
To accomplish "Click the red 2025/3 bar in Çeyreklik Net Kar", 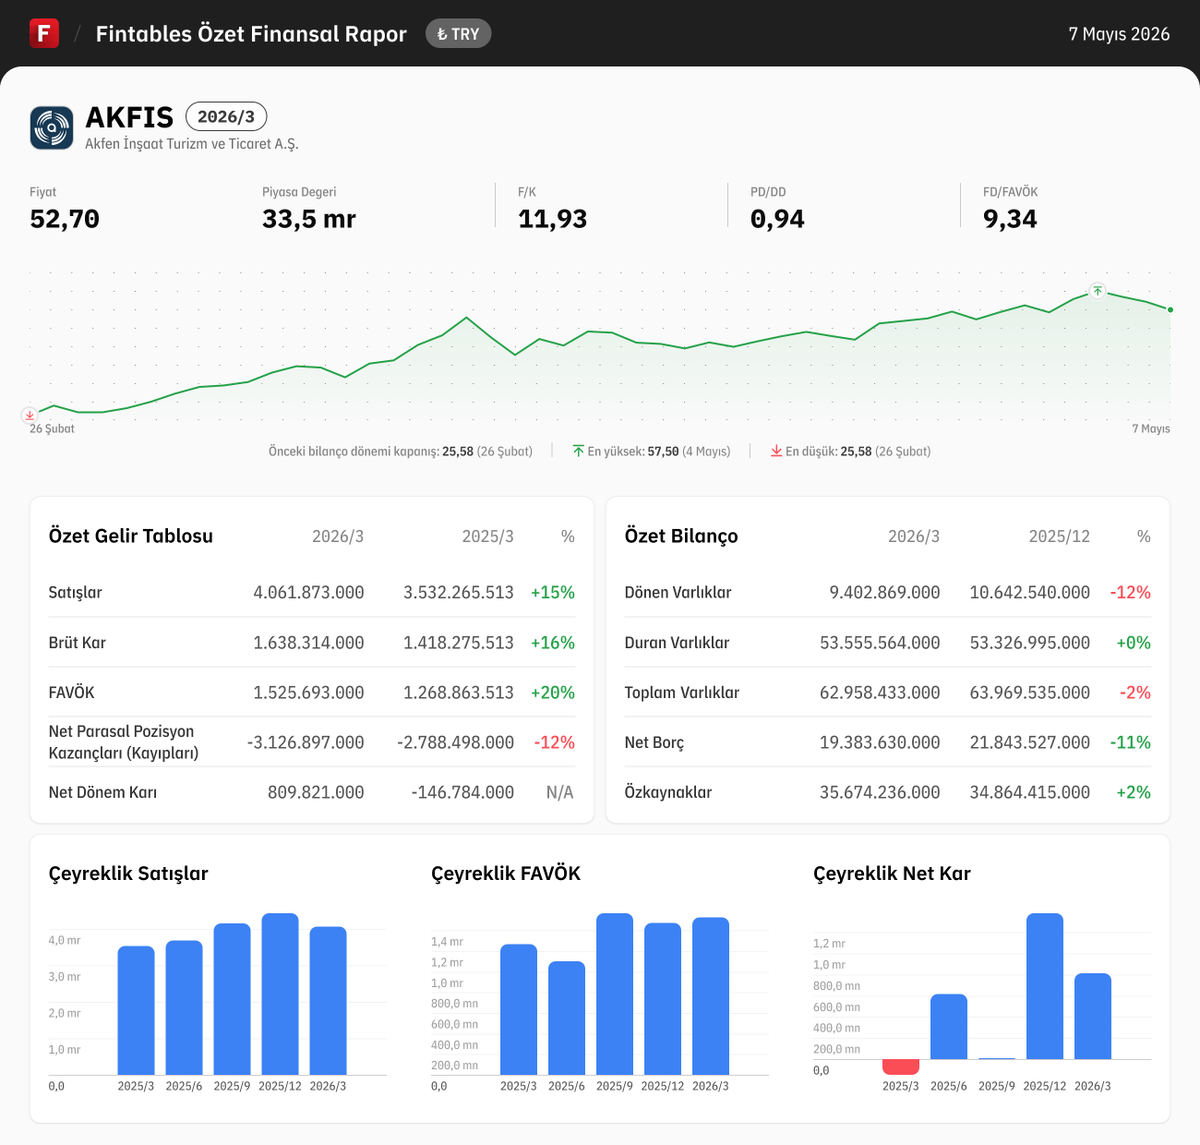I will click(901, 1067).
